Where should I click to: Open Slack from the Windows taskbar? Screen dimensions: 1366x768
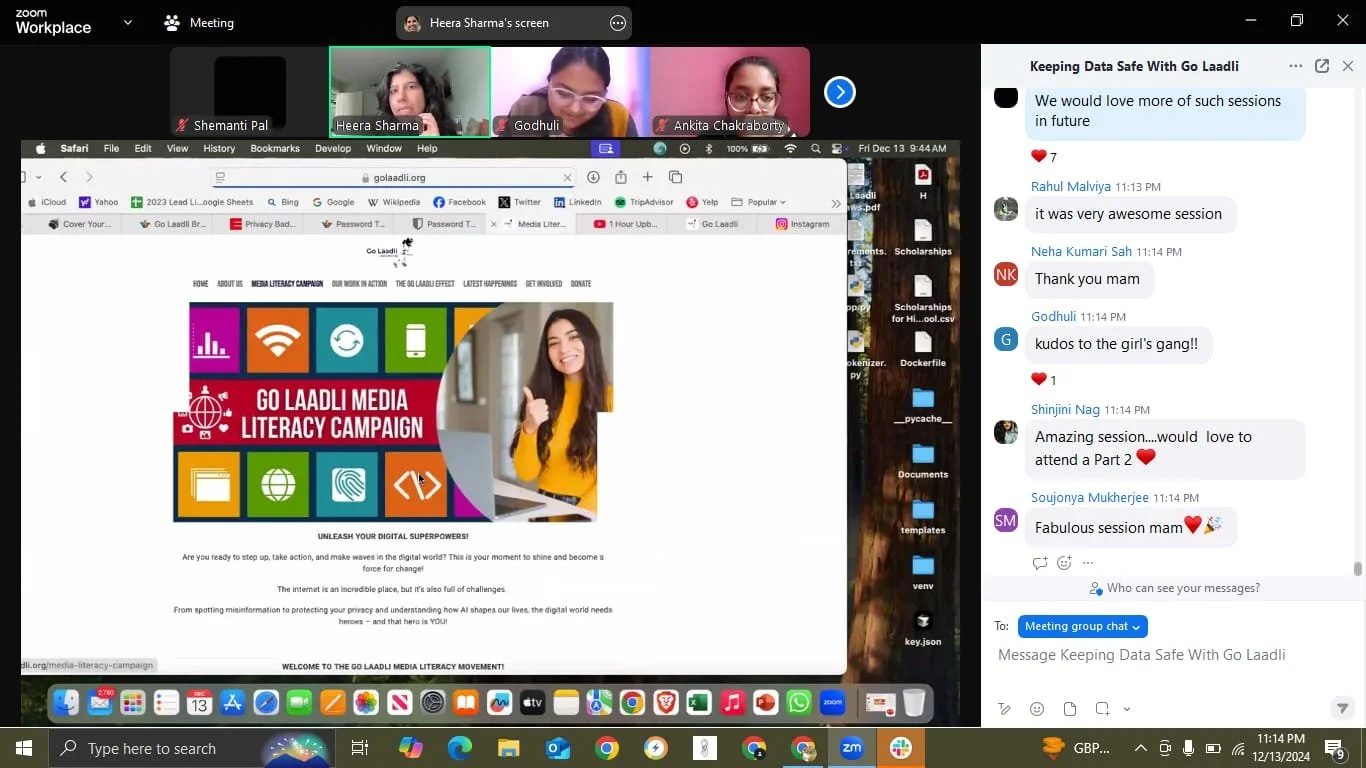pyautogui.click(x=901, y=748)
